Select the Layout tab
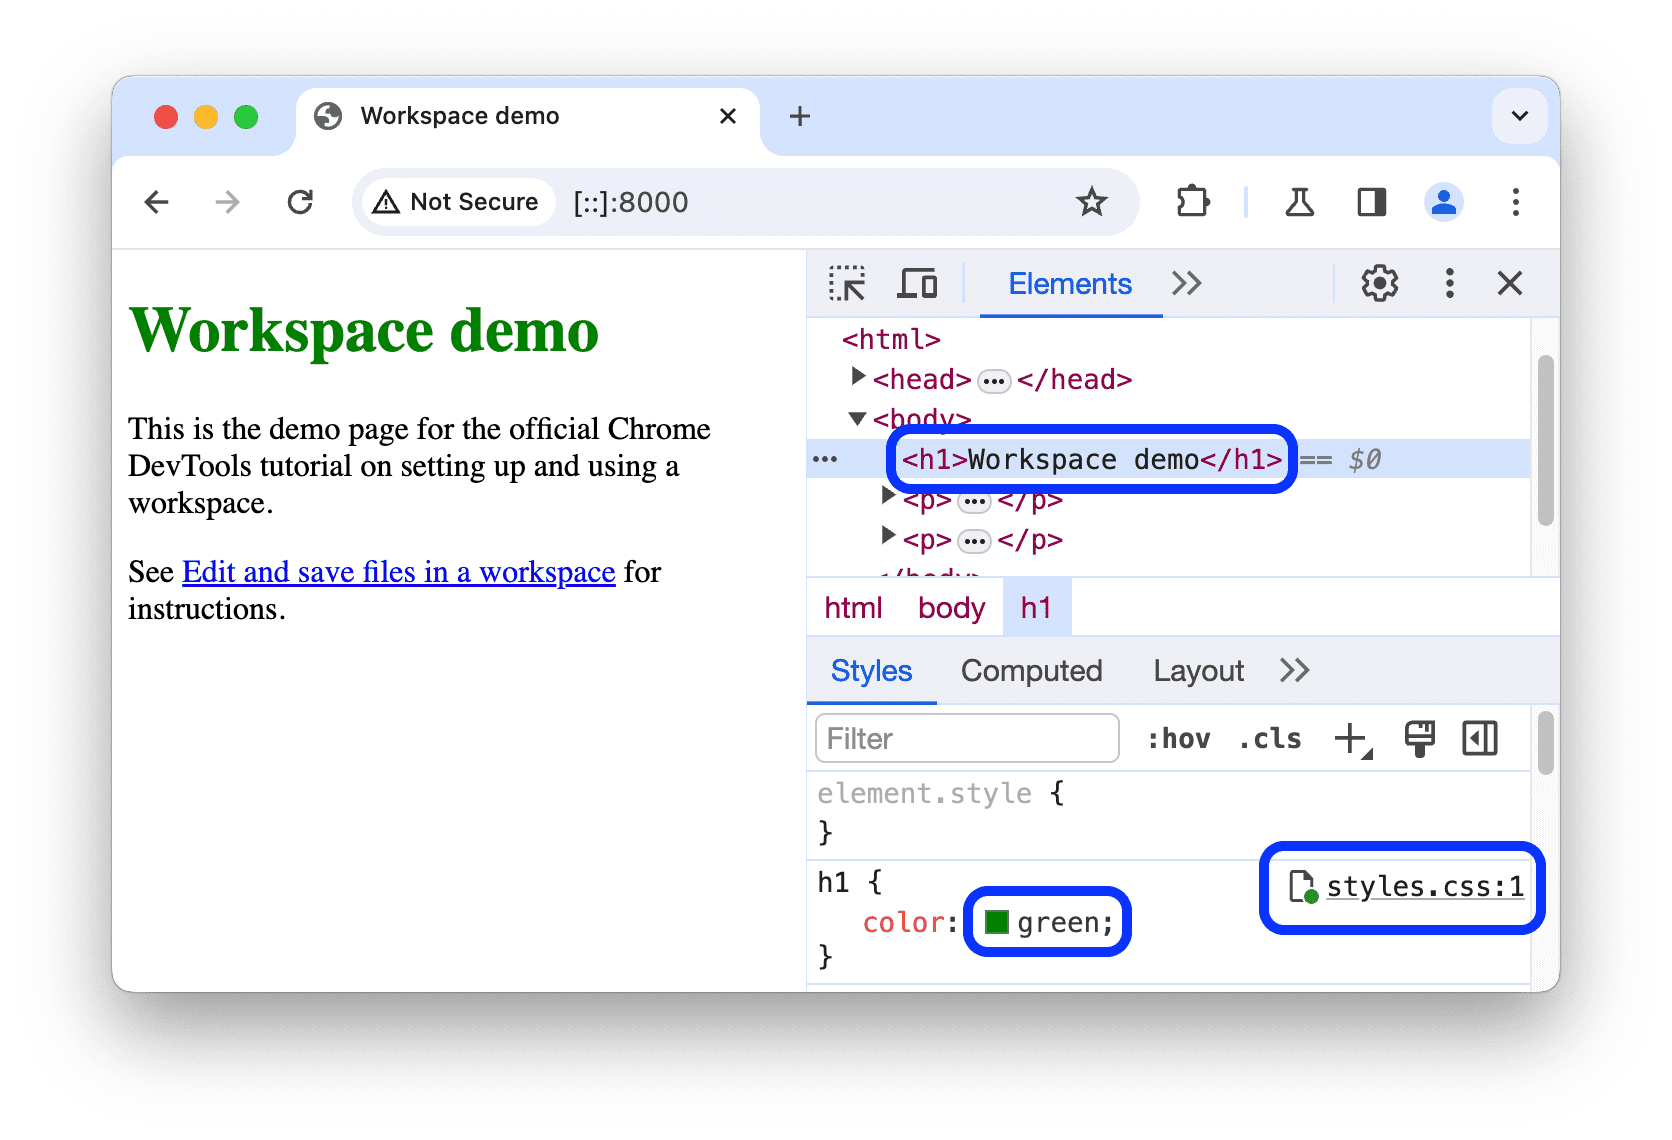 click(1197, 671)
